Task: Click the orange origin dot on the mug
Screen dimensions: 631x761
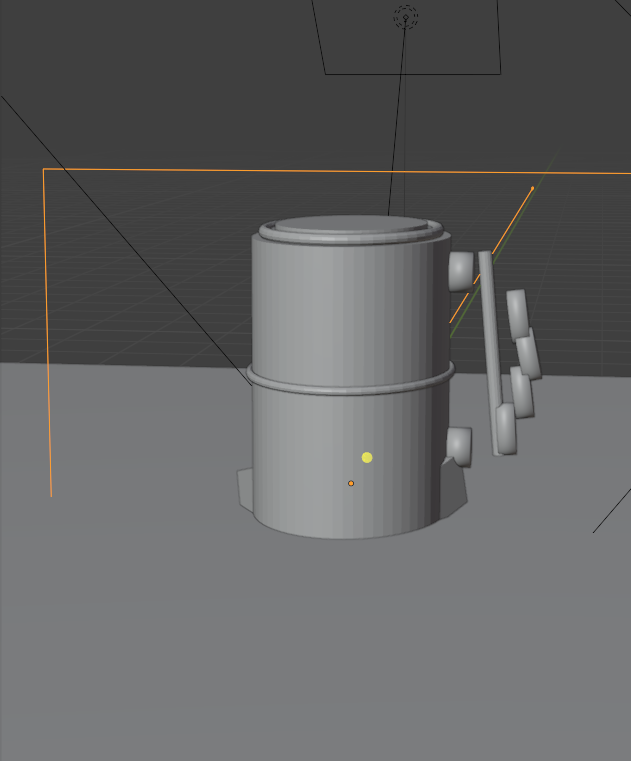Action: tap(351, 483)
